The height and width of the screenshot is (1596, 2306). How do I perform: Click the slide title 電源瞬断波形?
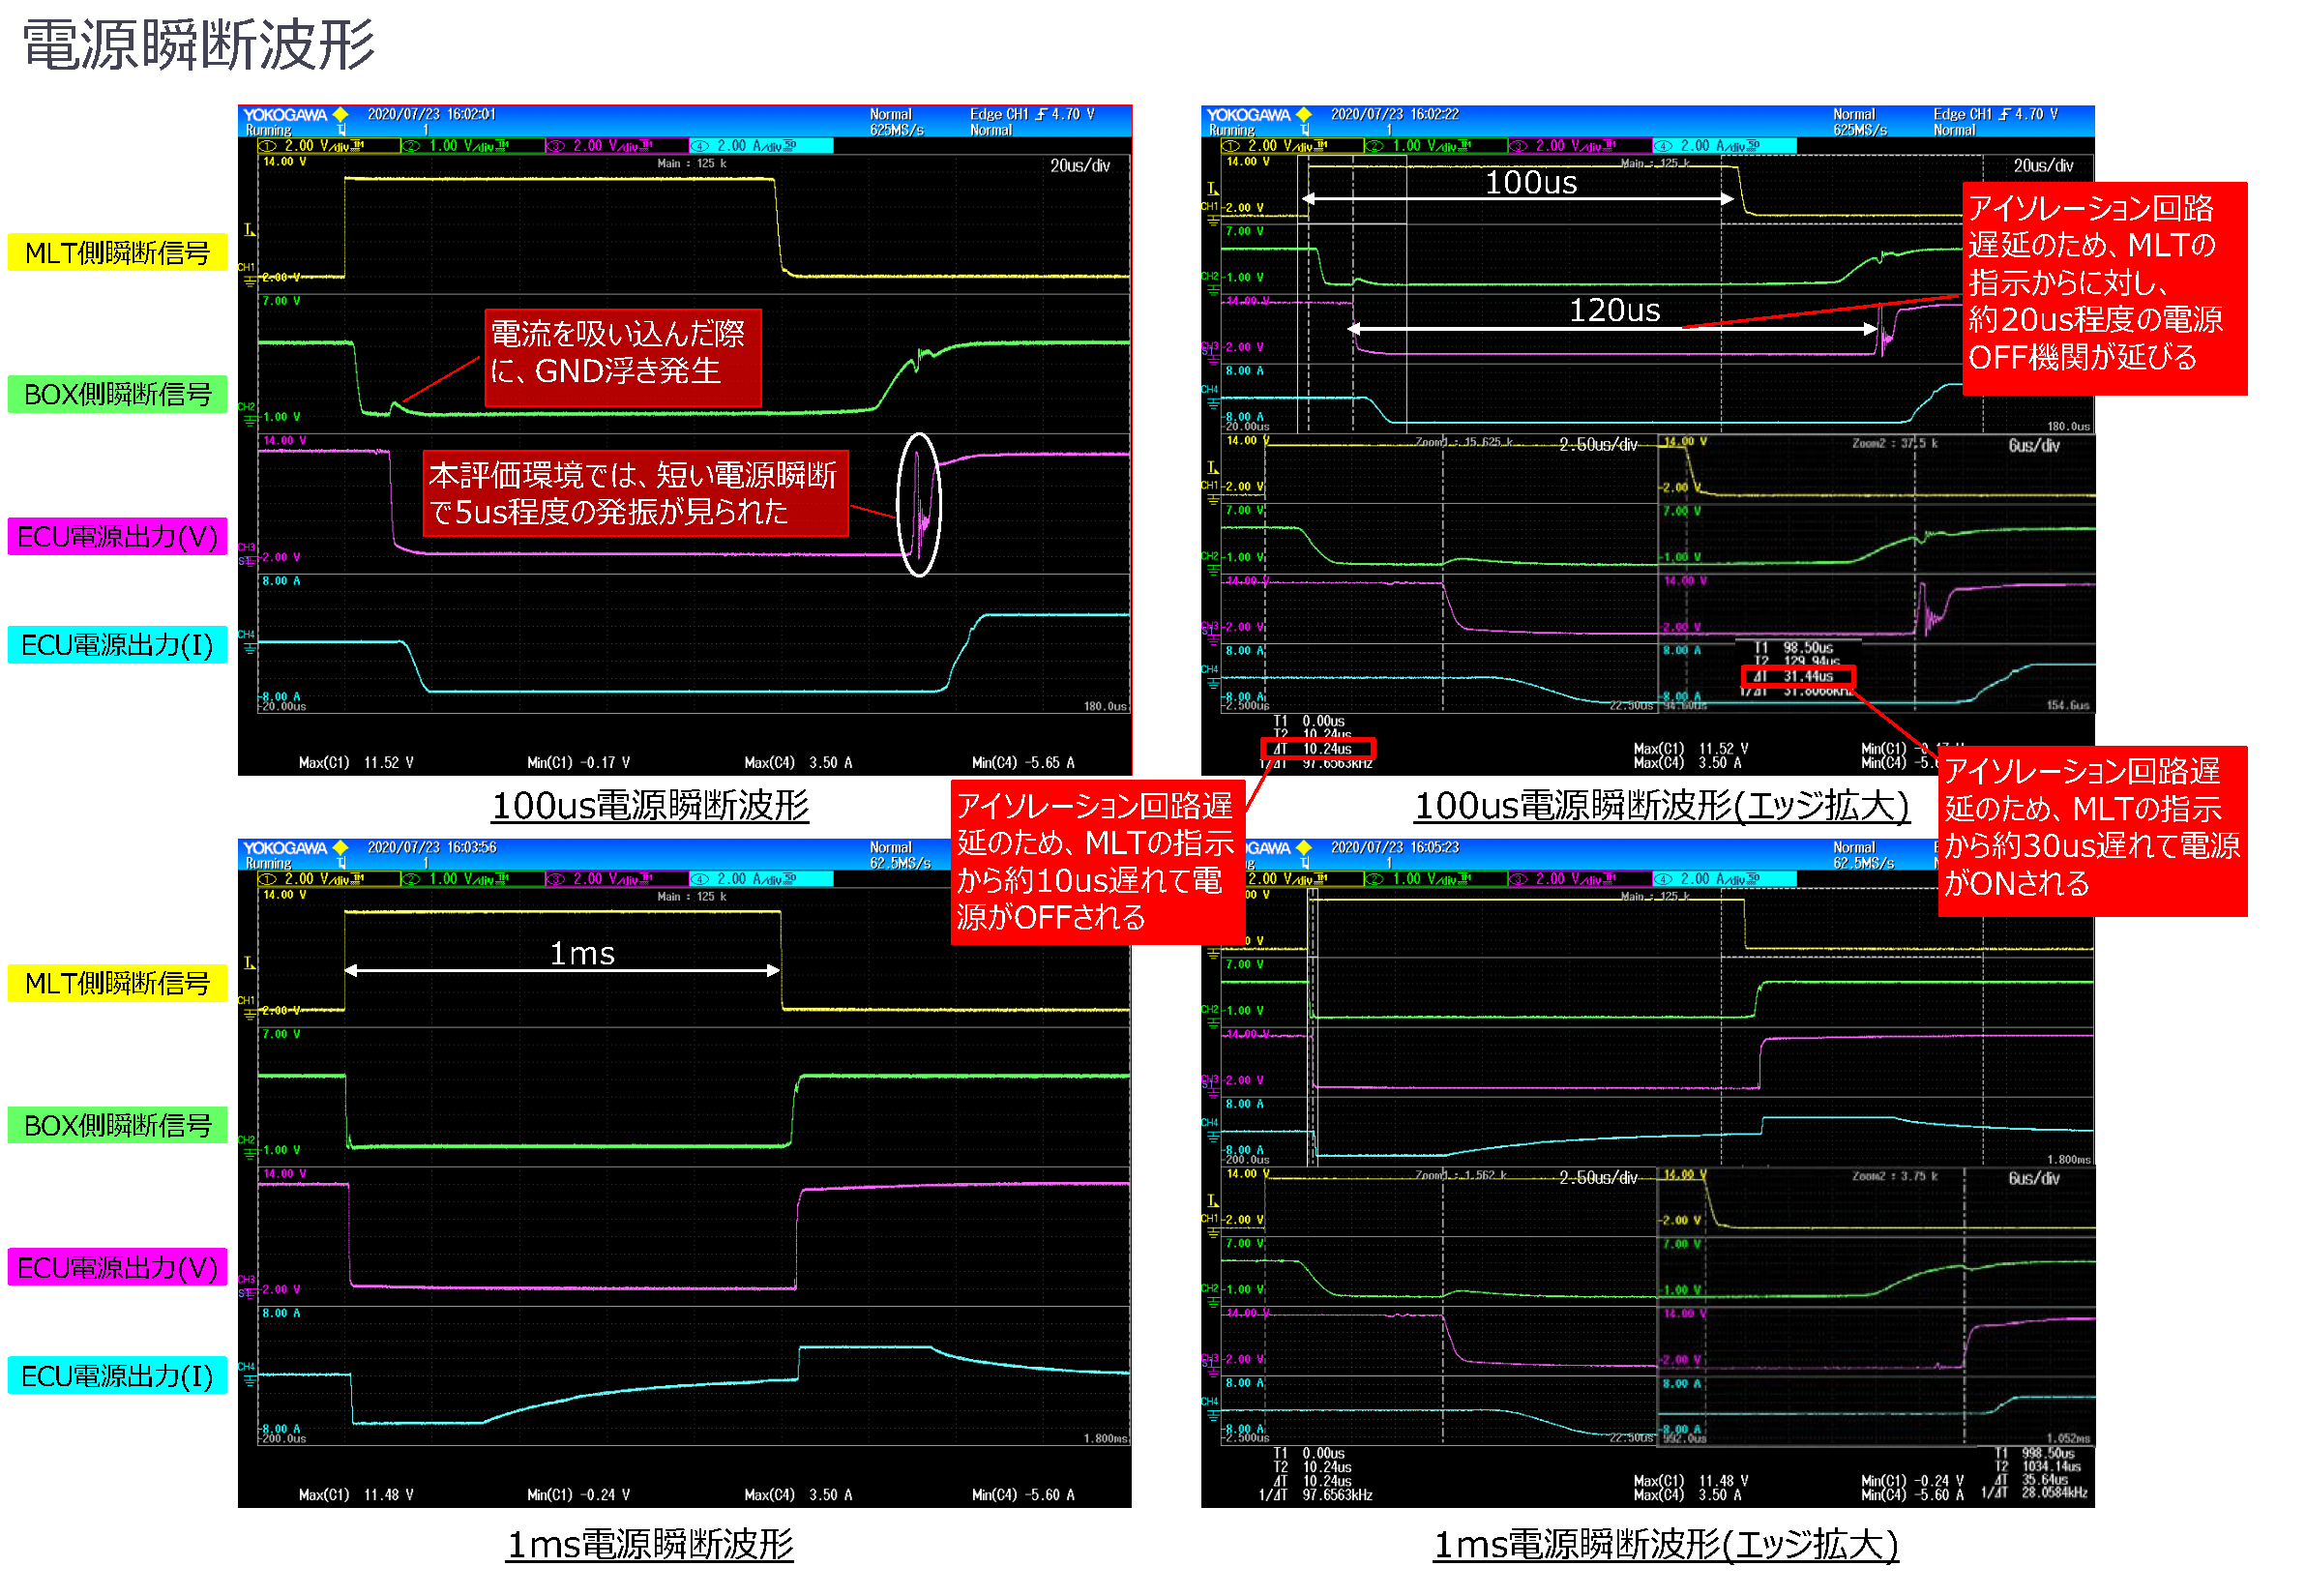(x=198, y=46)
